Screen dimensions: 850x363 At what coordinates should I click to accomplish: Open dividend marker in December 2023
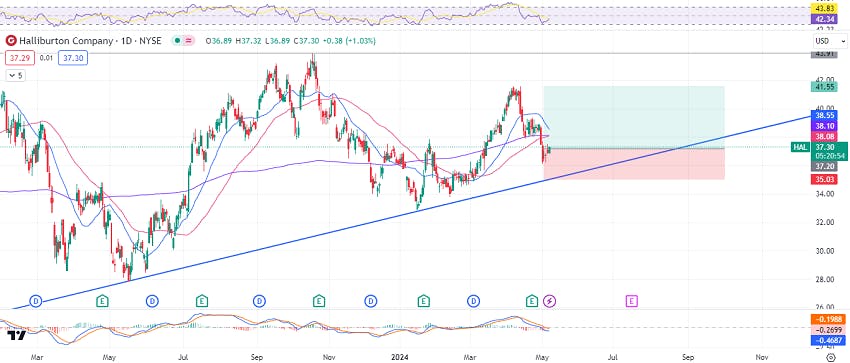370,301
